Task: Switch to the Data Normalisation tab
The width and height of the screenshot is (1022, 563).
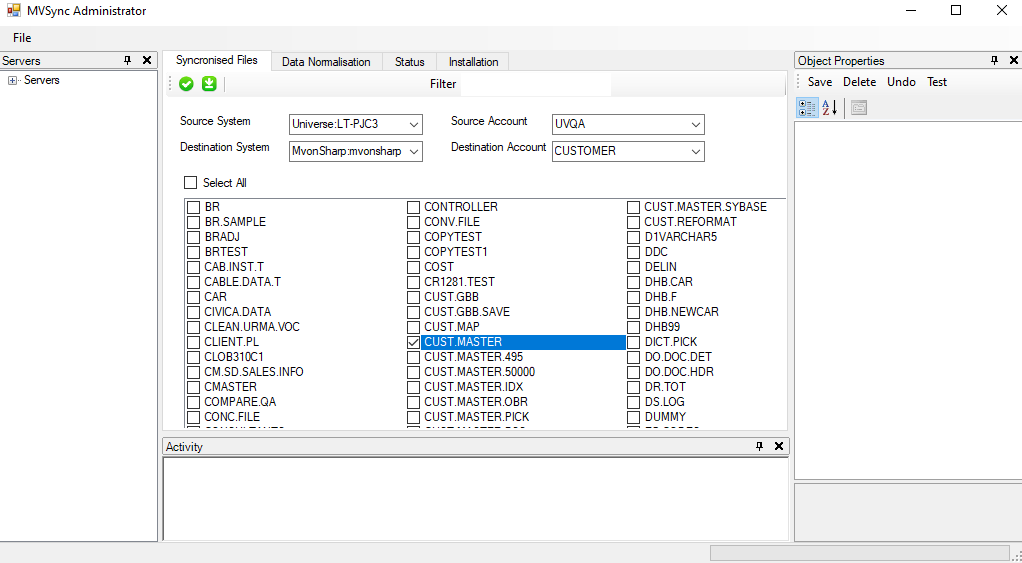Action: (326, 62)
